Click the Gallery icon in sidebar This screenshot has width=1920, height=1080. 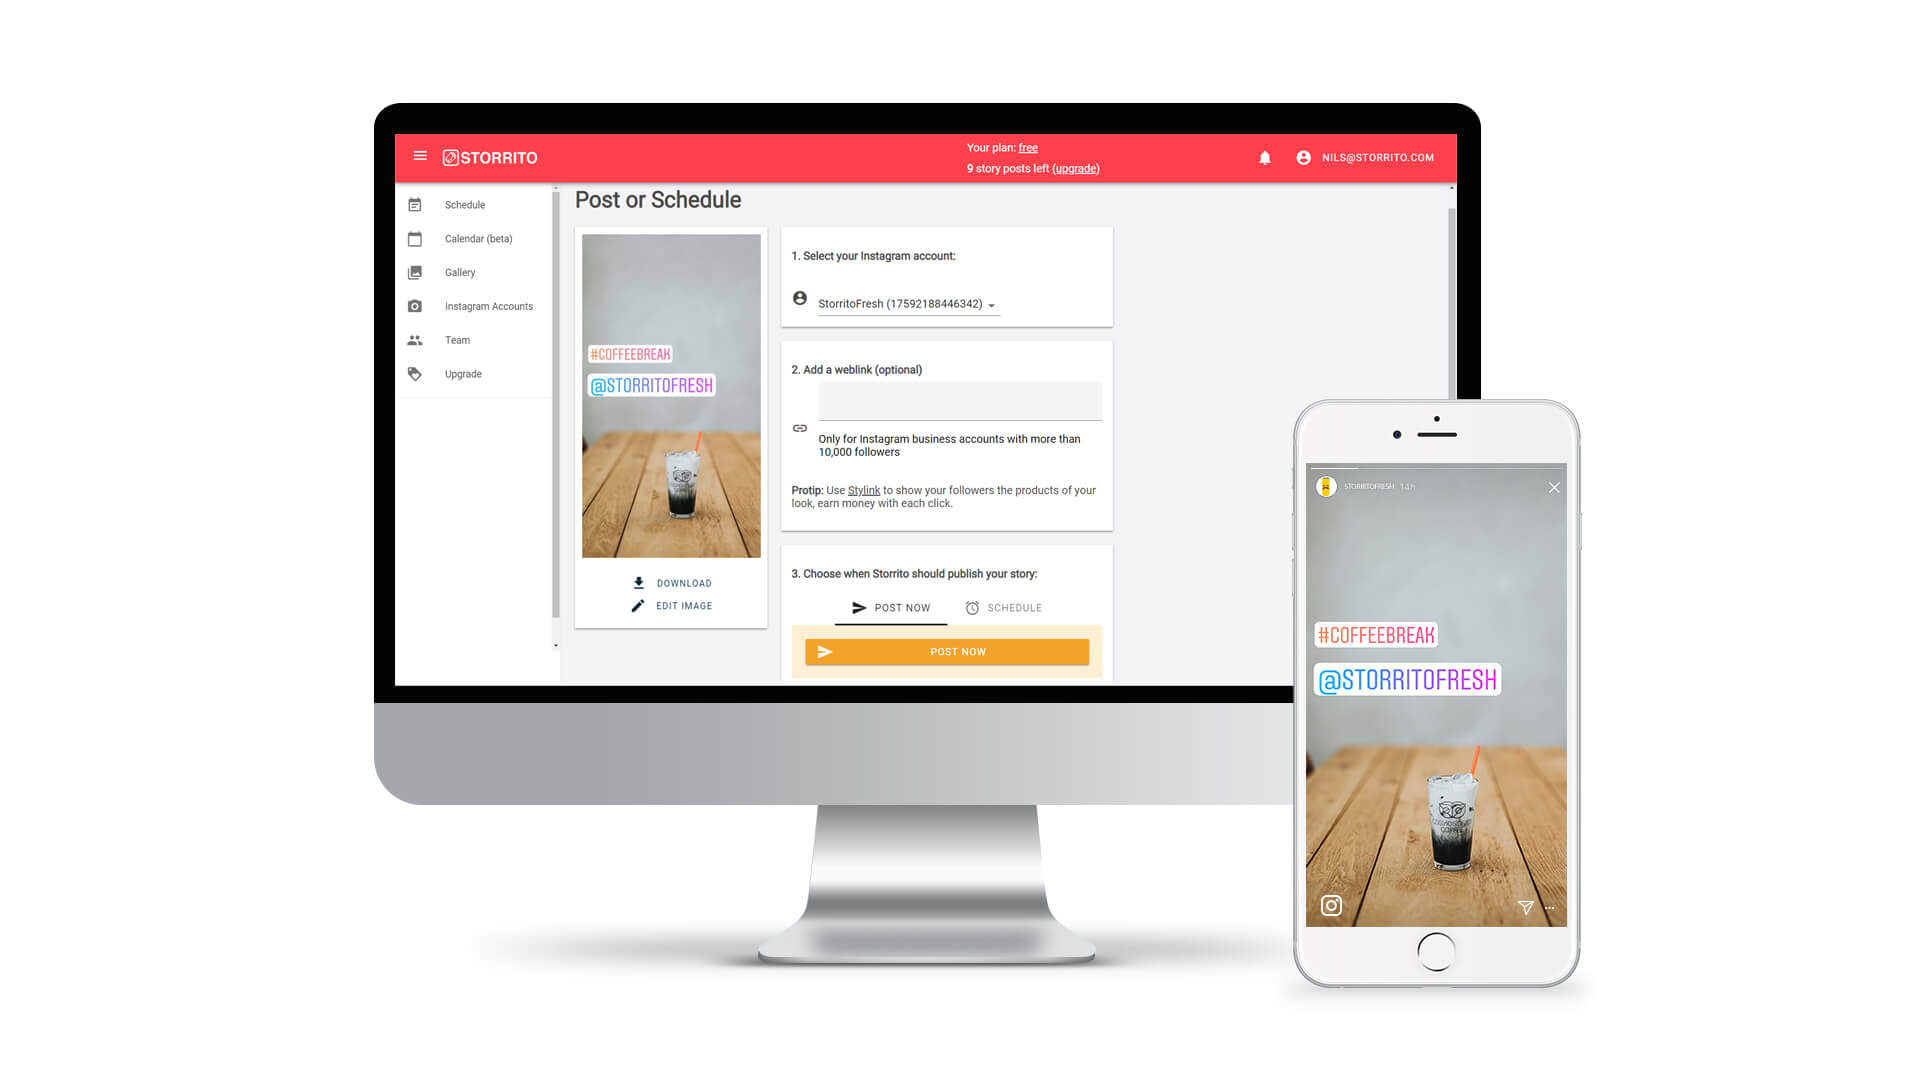[x=414, y=272]
